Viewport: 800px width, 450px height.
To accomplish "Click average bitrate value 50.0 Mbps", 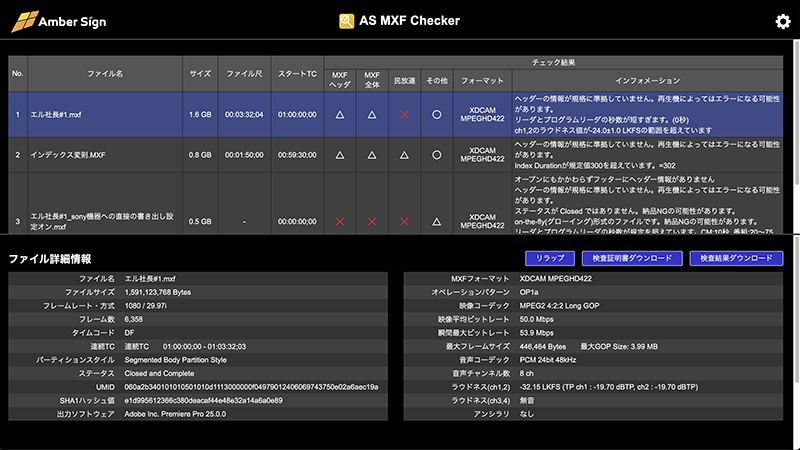I will click(x=536, y=319).
